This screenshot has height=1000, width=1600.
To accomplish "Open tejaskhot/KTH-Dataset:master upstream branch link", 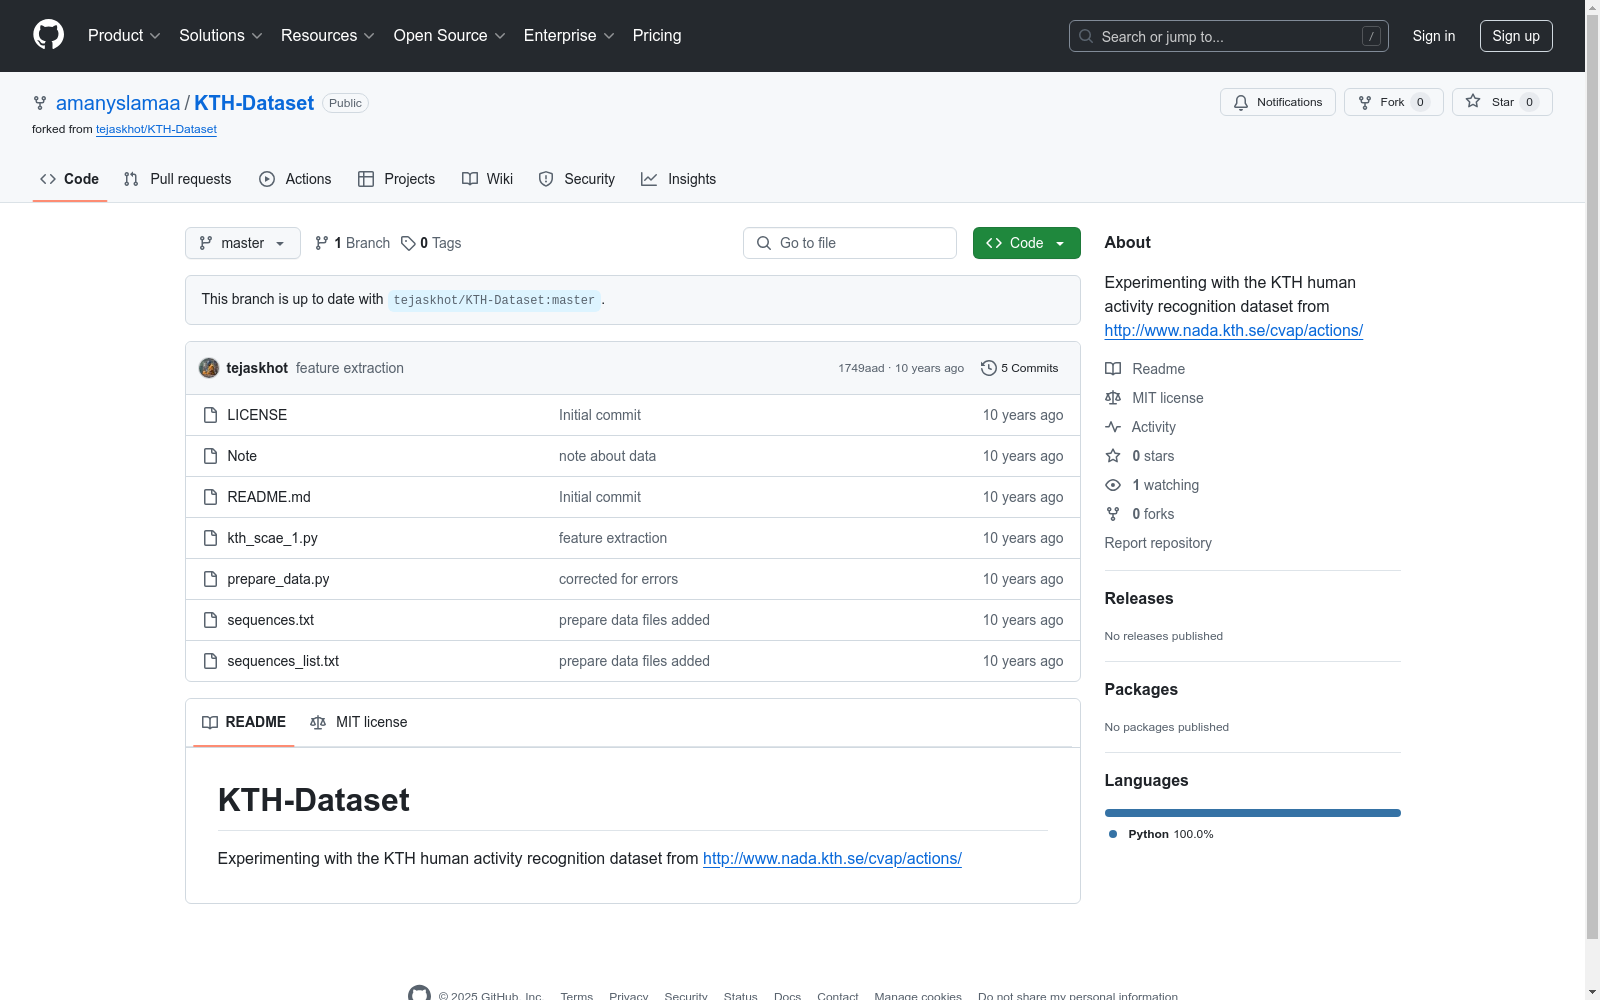I will (x=494, y=300).
